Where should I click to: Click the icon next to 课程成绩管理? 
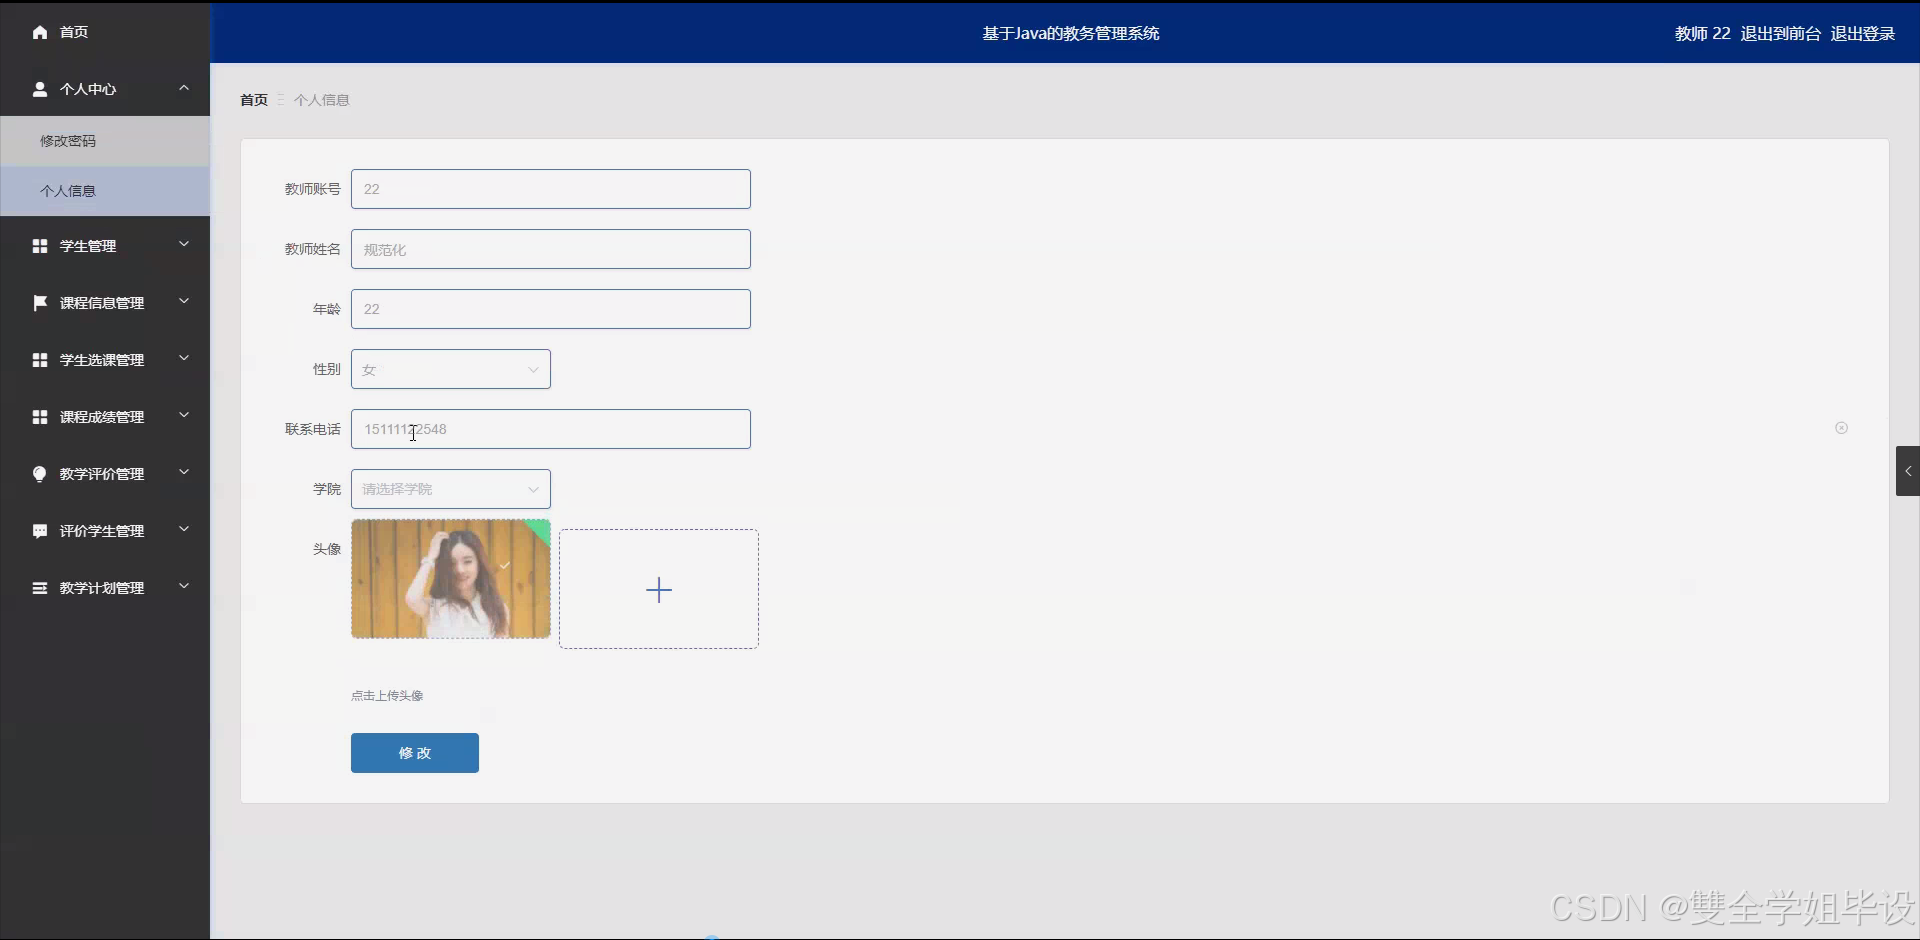40,417
